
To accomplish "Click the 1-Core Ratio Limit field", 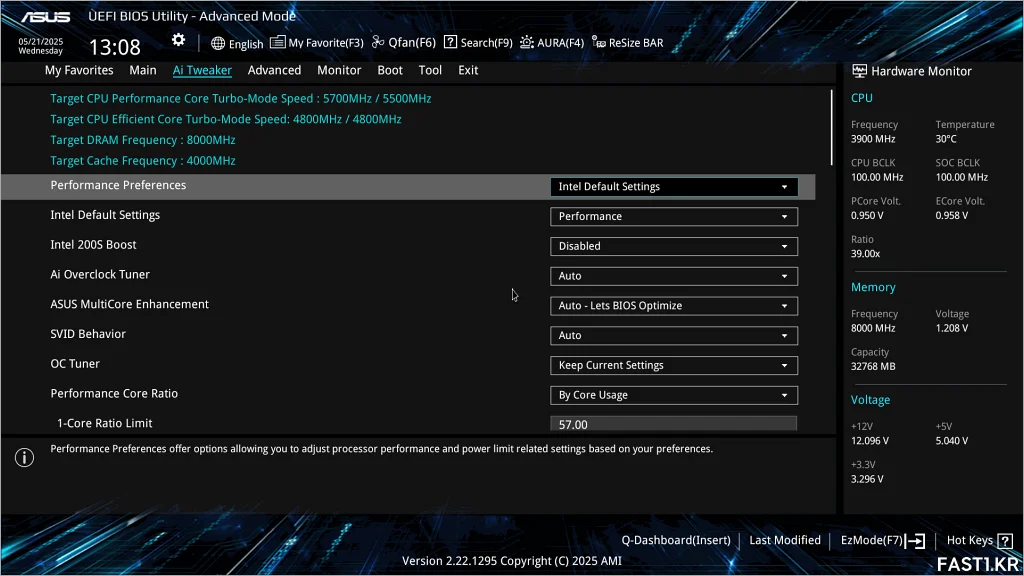I will point(673,424).
